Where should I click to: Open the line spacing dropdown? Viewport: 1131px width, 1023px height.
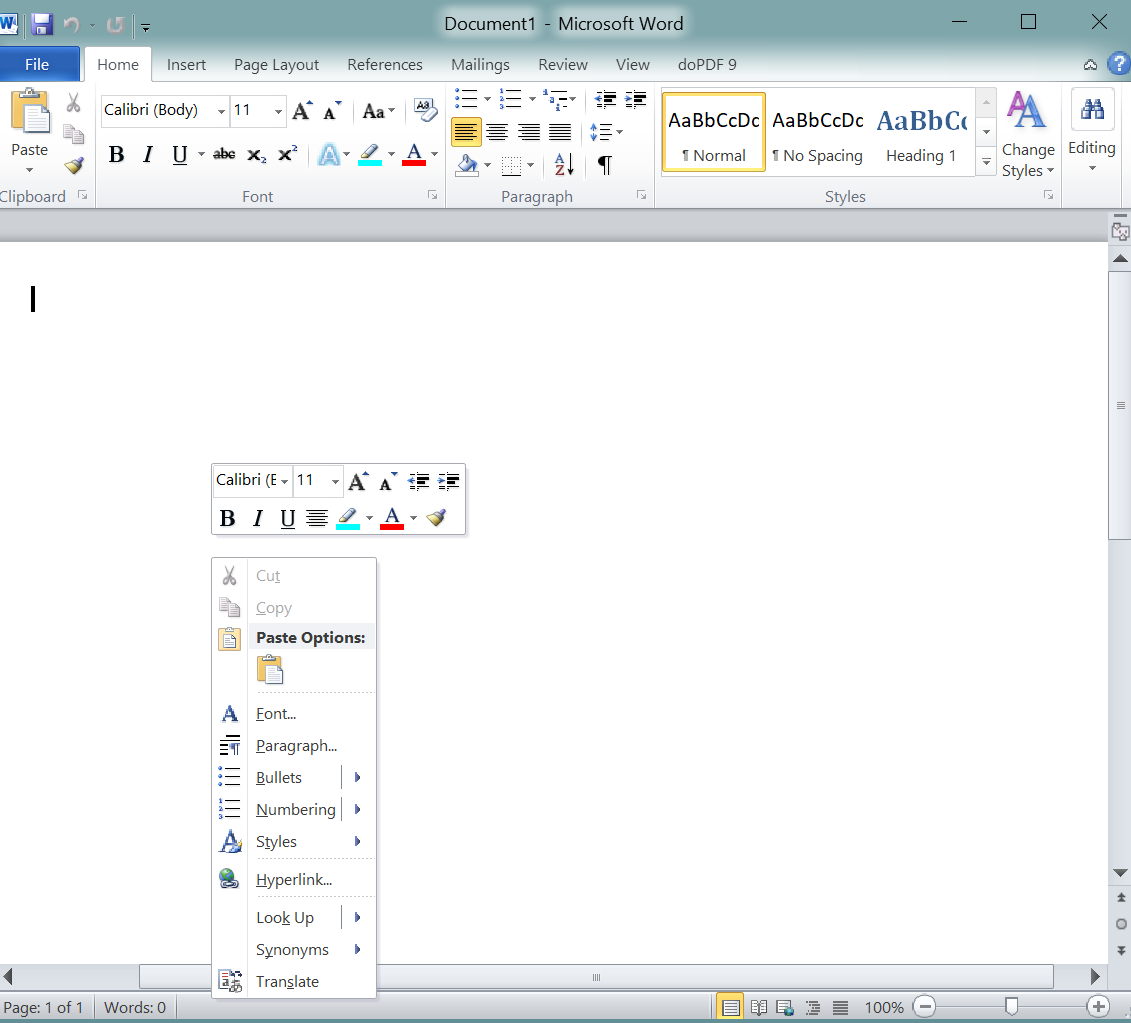click(x=606, y=132)
